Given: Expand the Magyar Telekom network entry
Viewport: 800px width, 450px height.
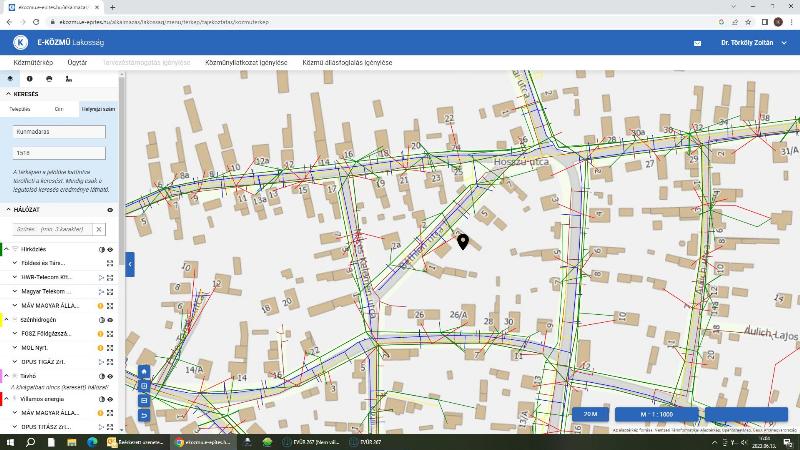Looking at the screenshot, I should coord(15,291).
